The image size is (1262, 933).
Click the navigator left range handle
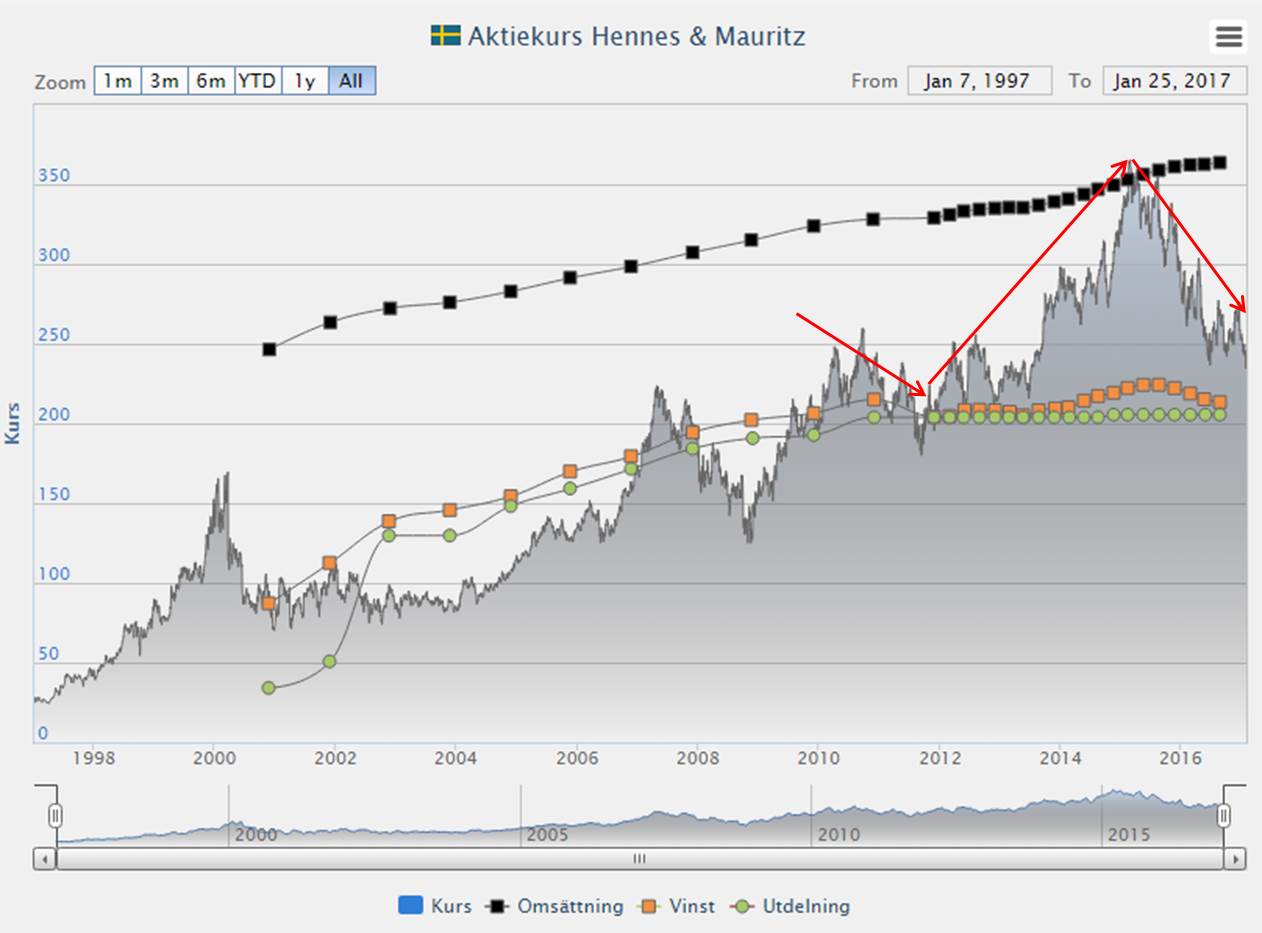click(56, 816)
